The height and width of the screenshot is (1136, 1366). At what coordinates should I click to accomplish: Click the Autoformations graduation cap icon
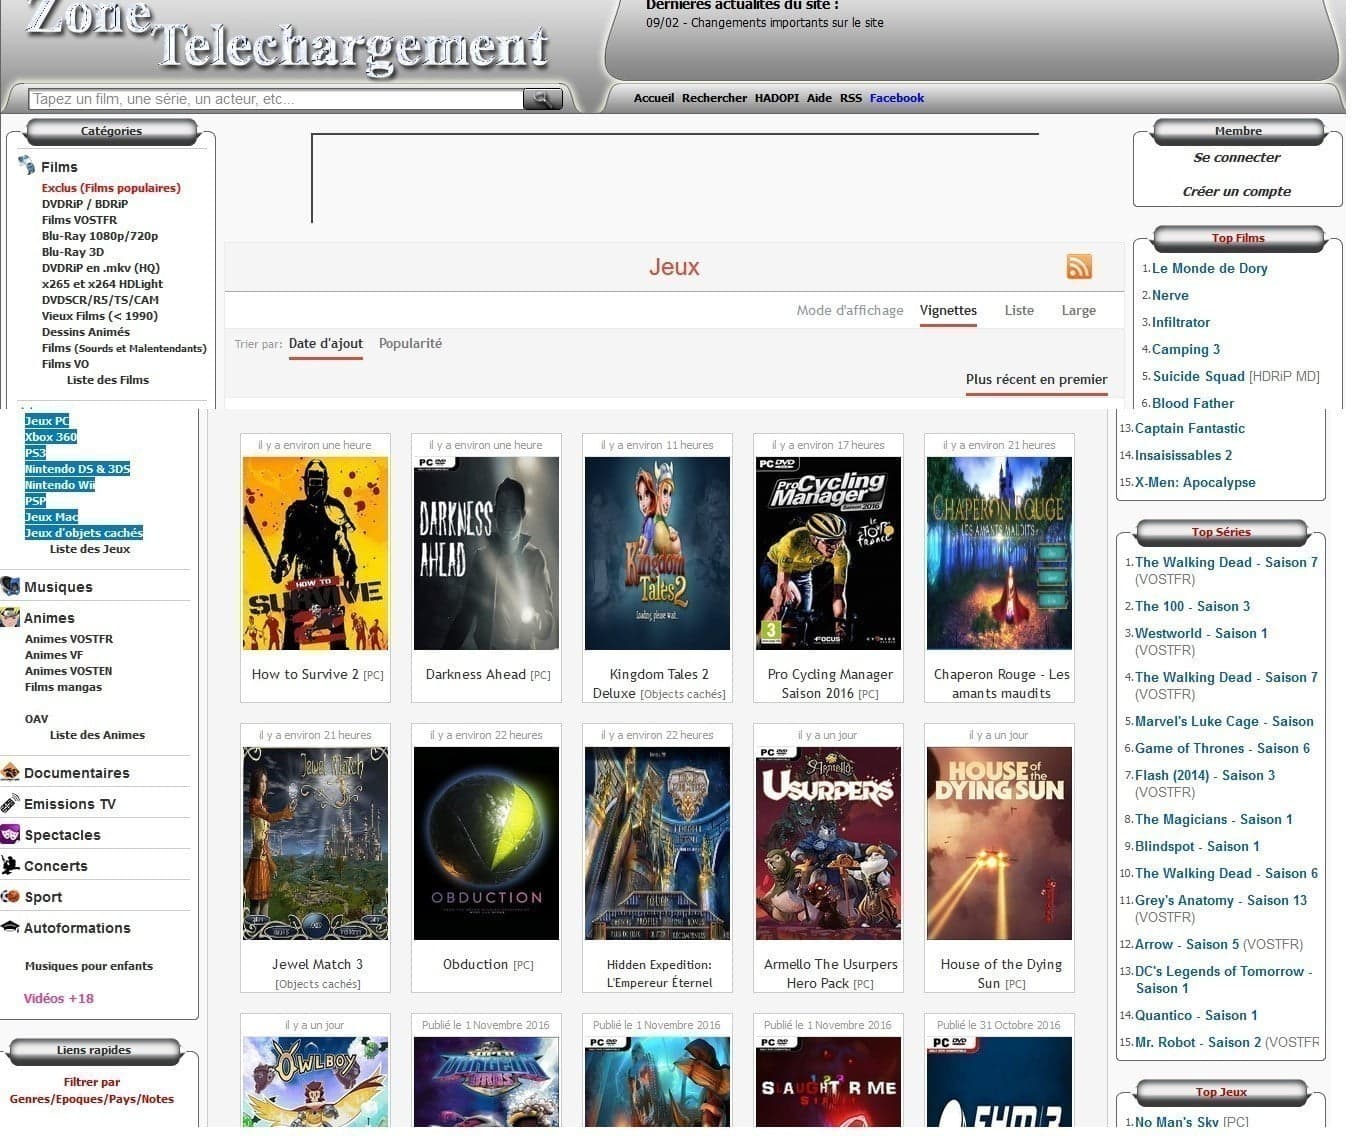point(10,927)
